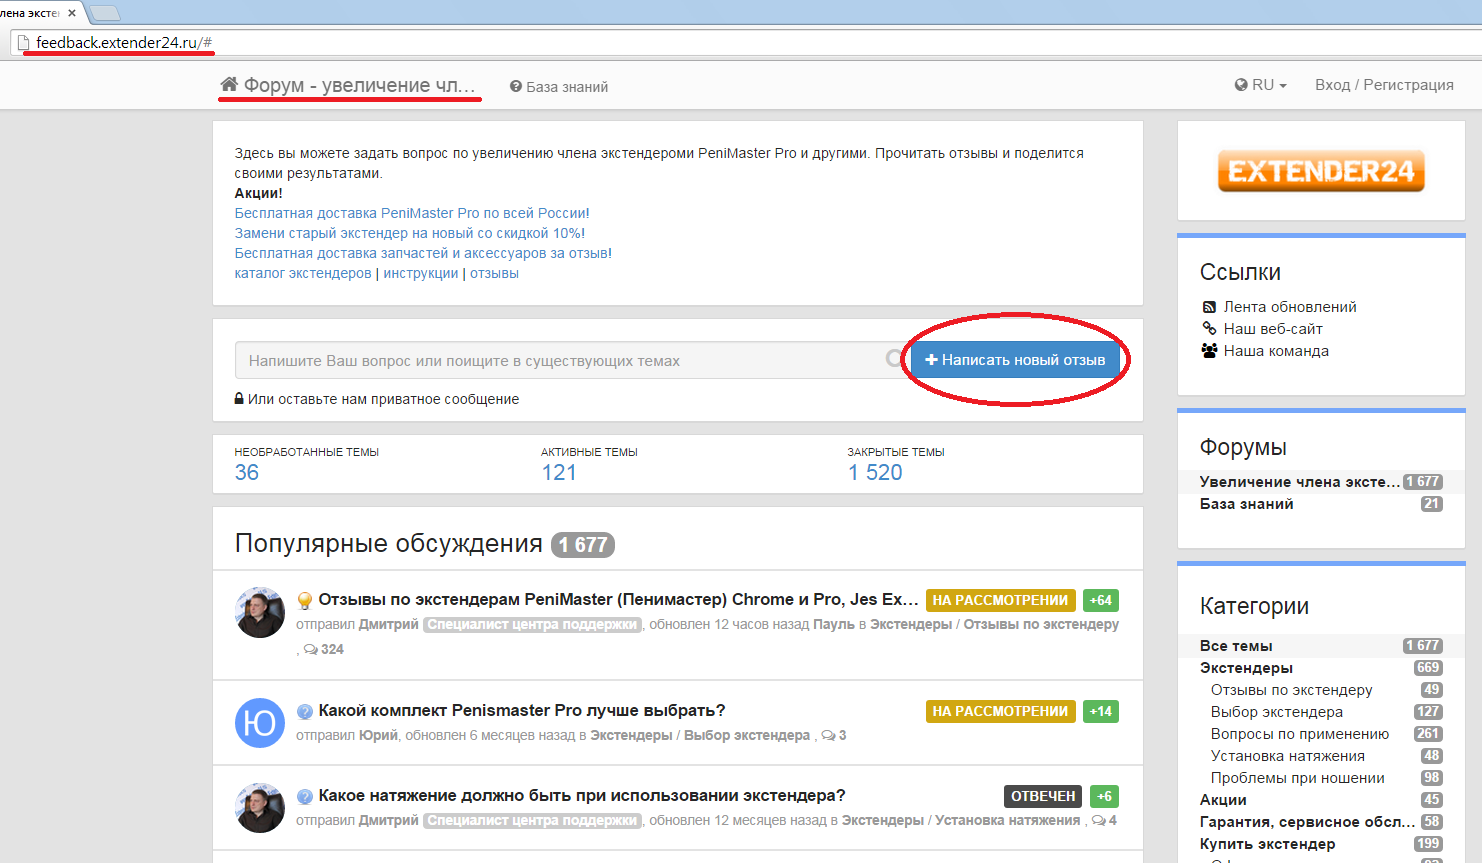This screenshot has width=1482, height=863.
Task: Follow the каталог экстендеров link
Action: tap(303, 273)
